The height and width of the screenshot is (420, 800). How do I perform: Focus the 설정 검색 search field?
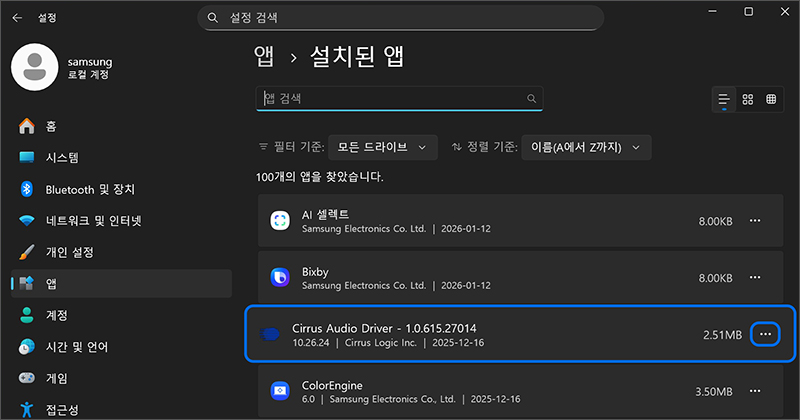point(401,18)
